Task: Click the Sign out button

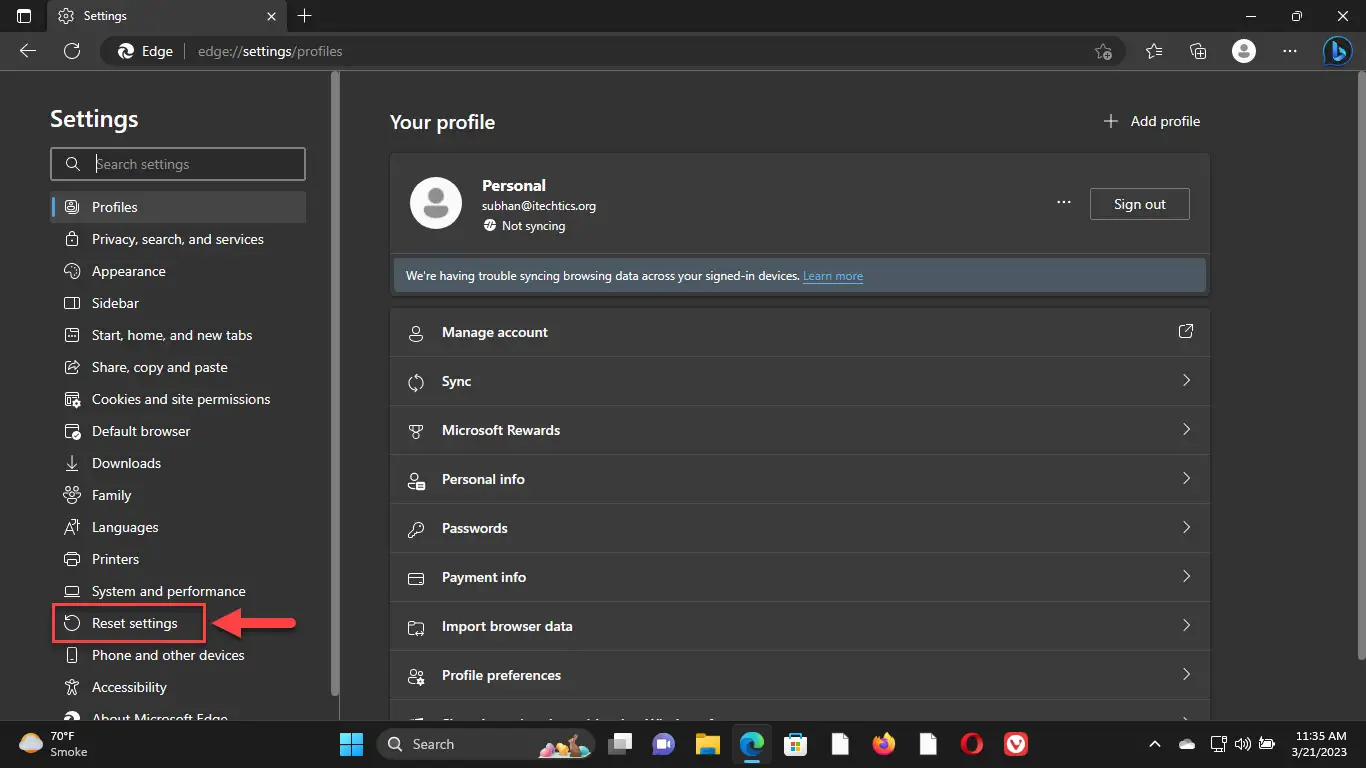Action: coord(1140,204)
